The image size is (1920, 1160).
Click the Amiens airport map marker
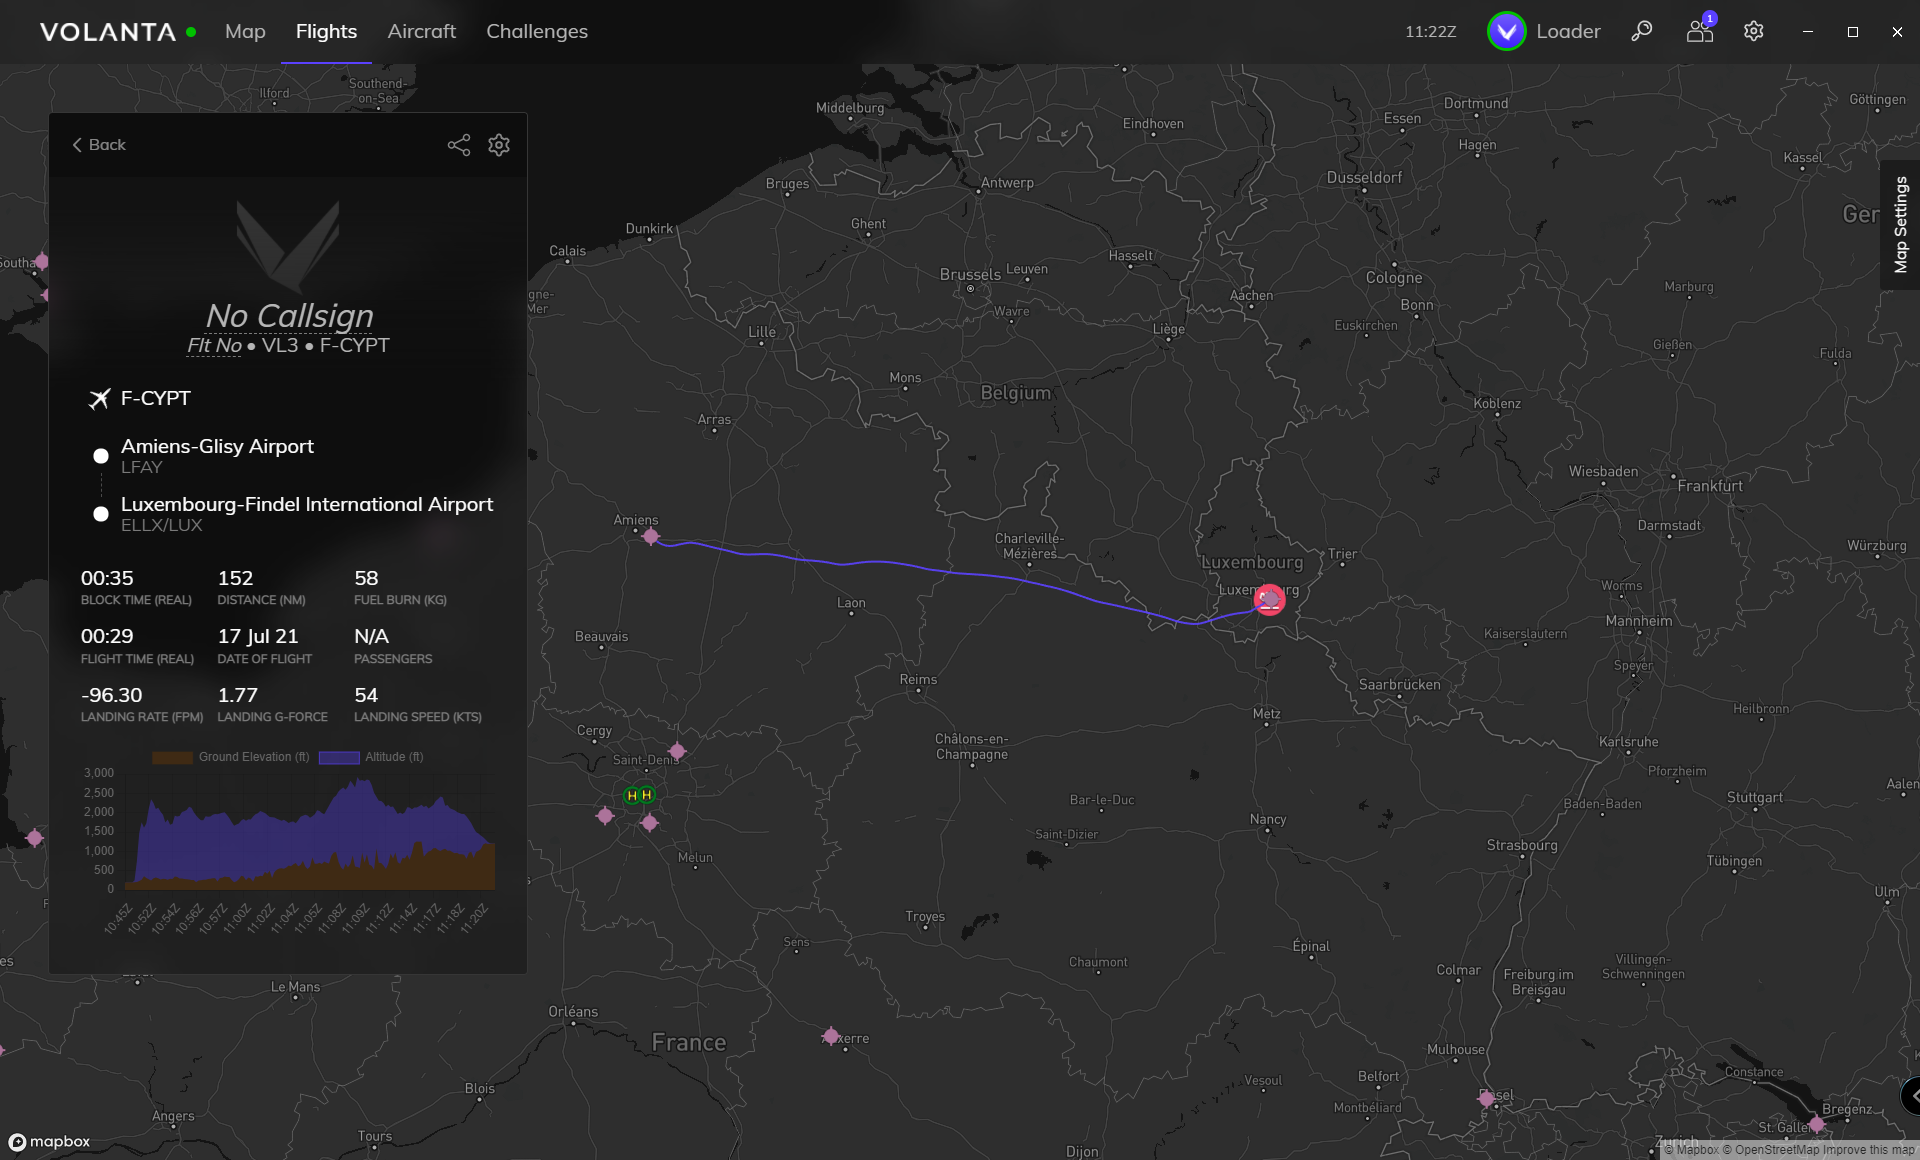pos(651,537)
